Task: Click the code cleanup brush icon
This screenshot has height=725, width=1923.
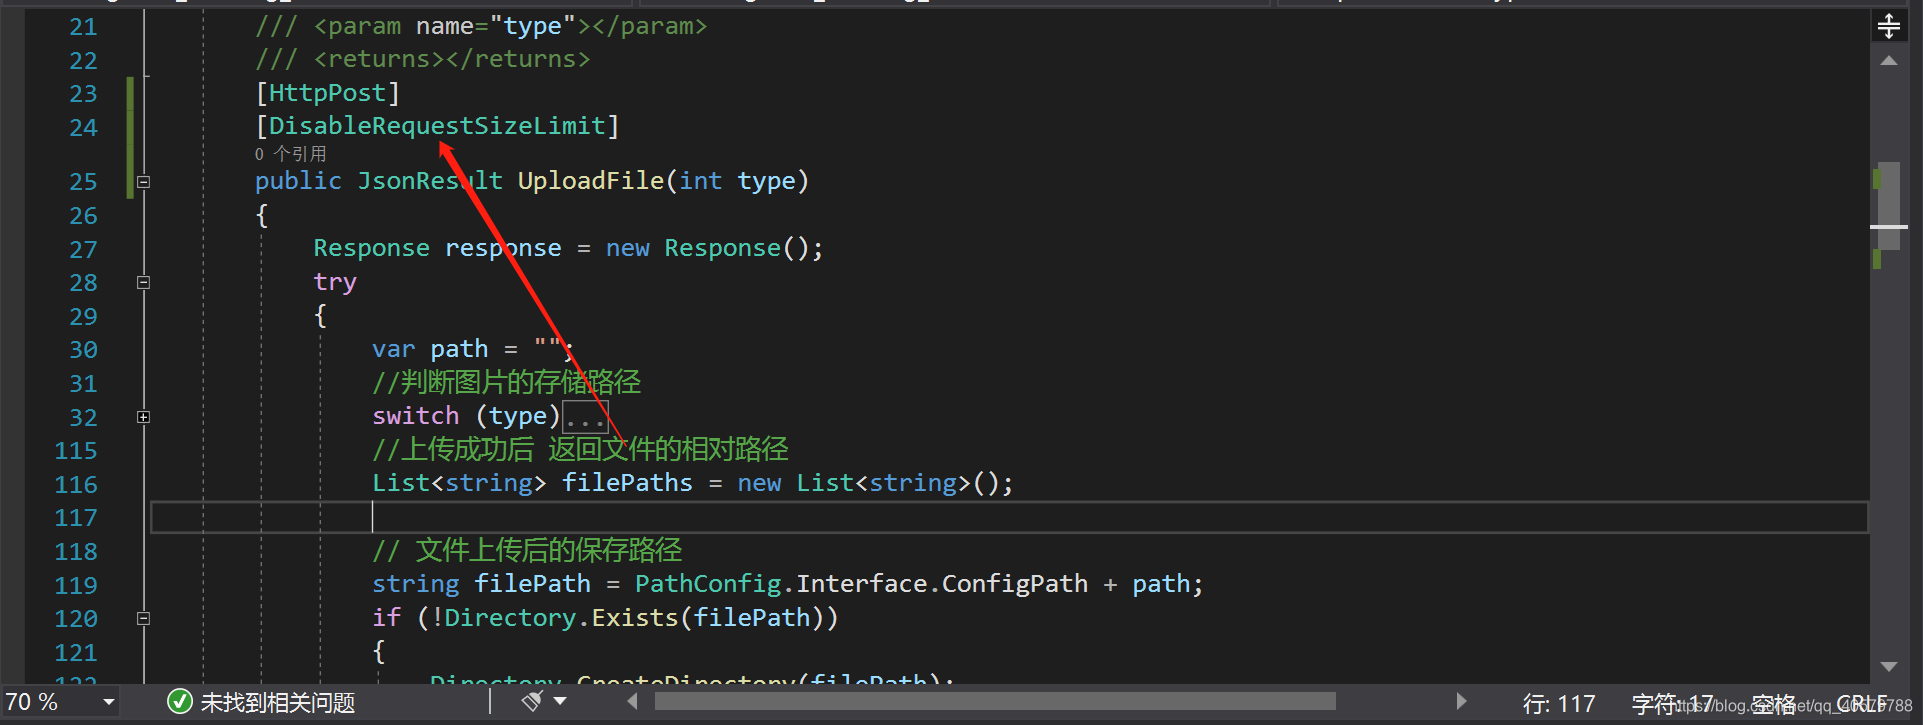Action: (533, 701)
